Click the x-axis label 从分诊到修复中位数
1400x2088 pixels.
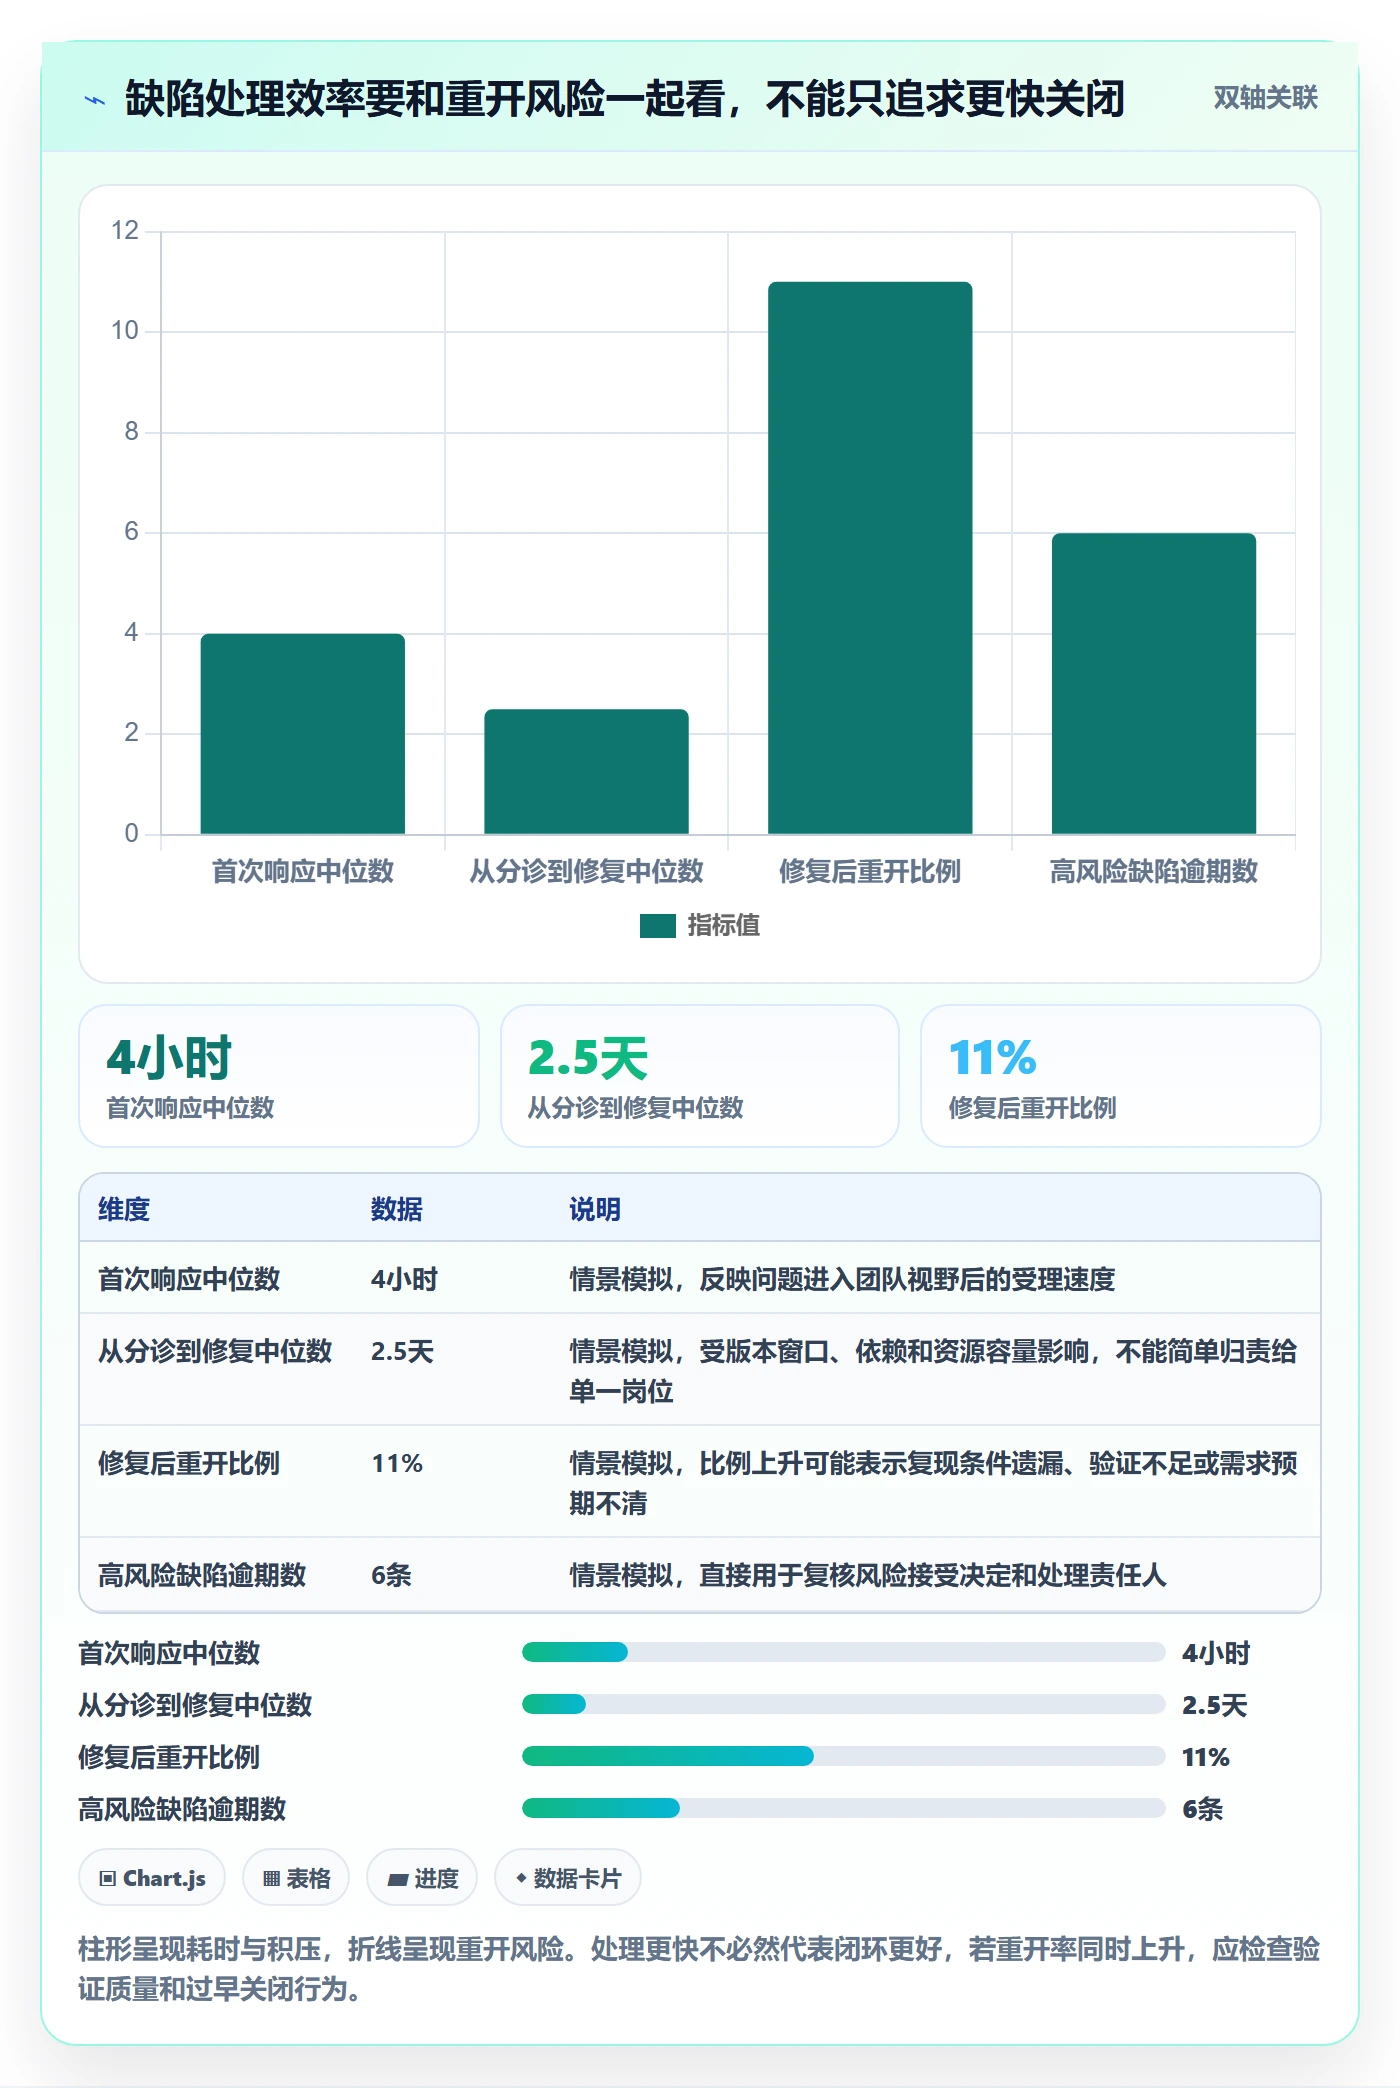[x=587, y=871]
